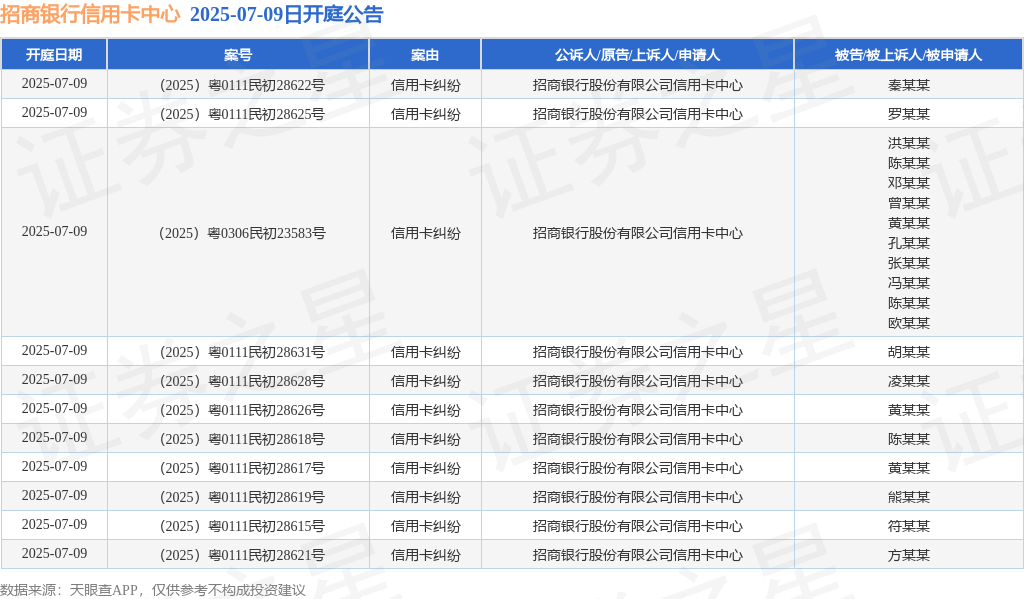Viewport: 1024px width, 599px height.
Task: Click the date in the 28619号 row
Action: pos(54,495)
